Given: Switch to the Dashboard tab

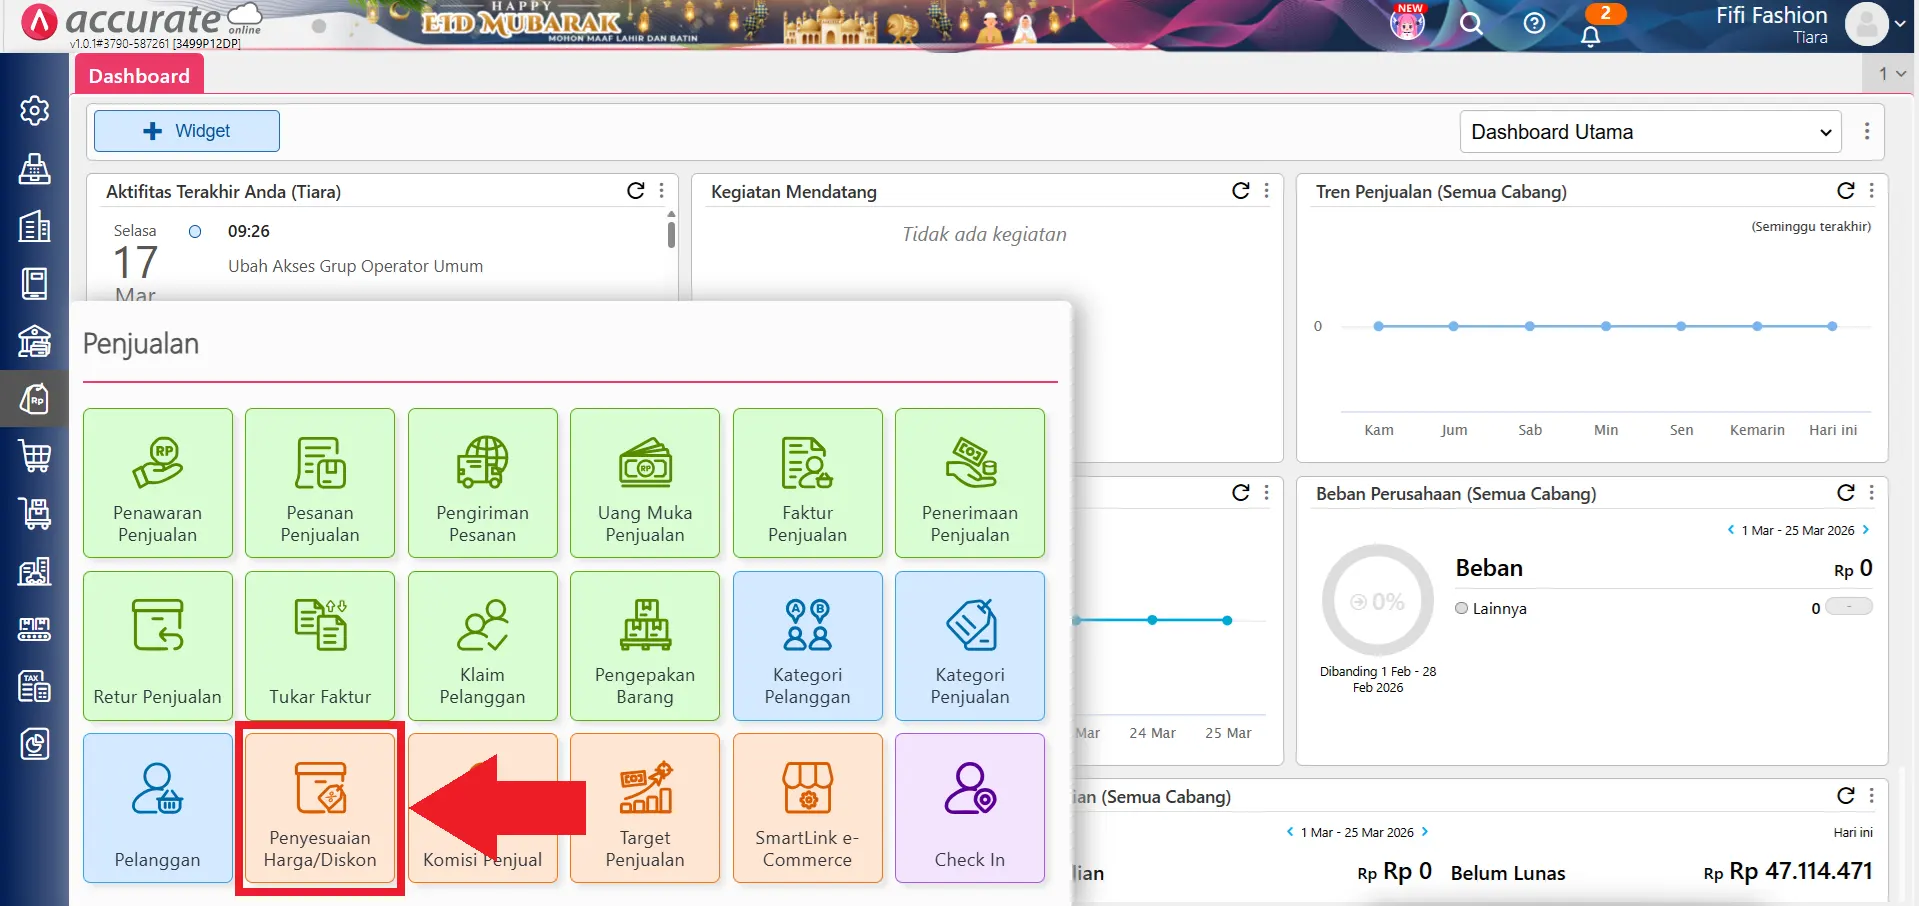Looking at the screenshot, I should coord(139,76).
